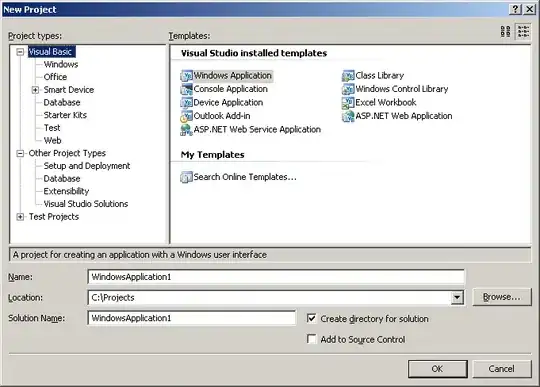The image size is (540, 387).
Task: Select the Console Application template icon
Action: pyautogui.click(x=186, y=89)
